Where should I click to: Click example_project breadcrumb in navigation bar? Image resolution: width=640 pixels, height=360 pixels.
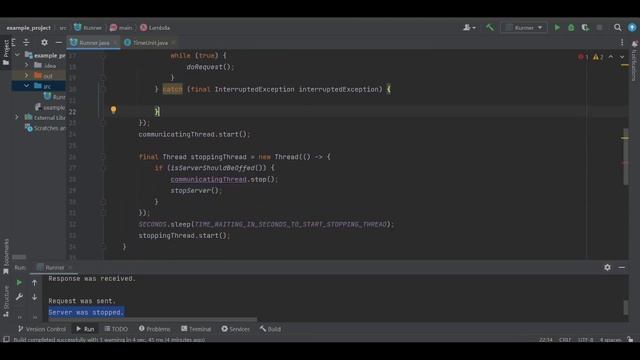[29, 28]
